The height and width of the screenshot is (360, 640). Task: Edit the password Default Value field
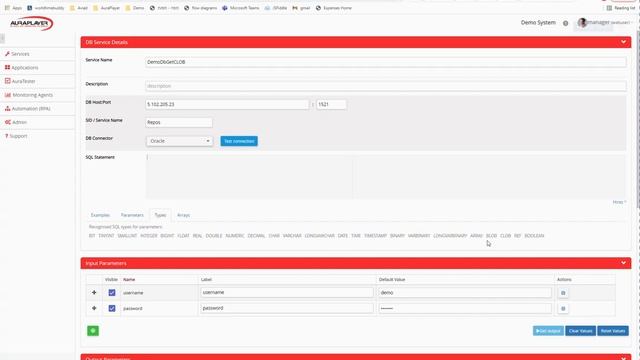[465, 308]
